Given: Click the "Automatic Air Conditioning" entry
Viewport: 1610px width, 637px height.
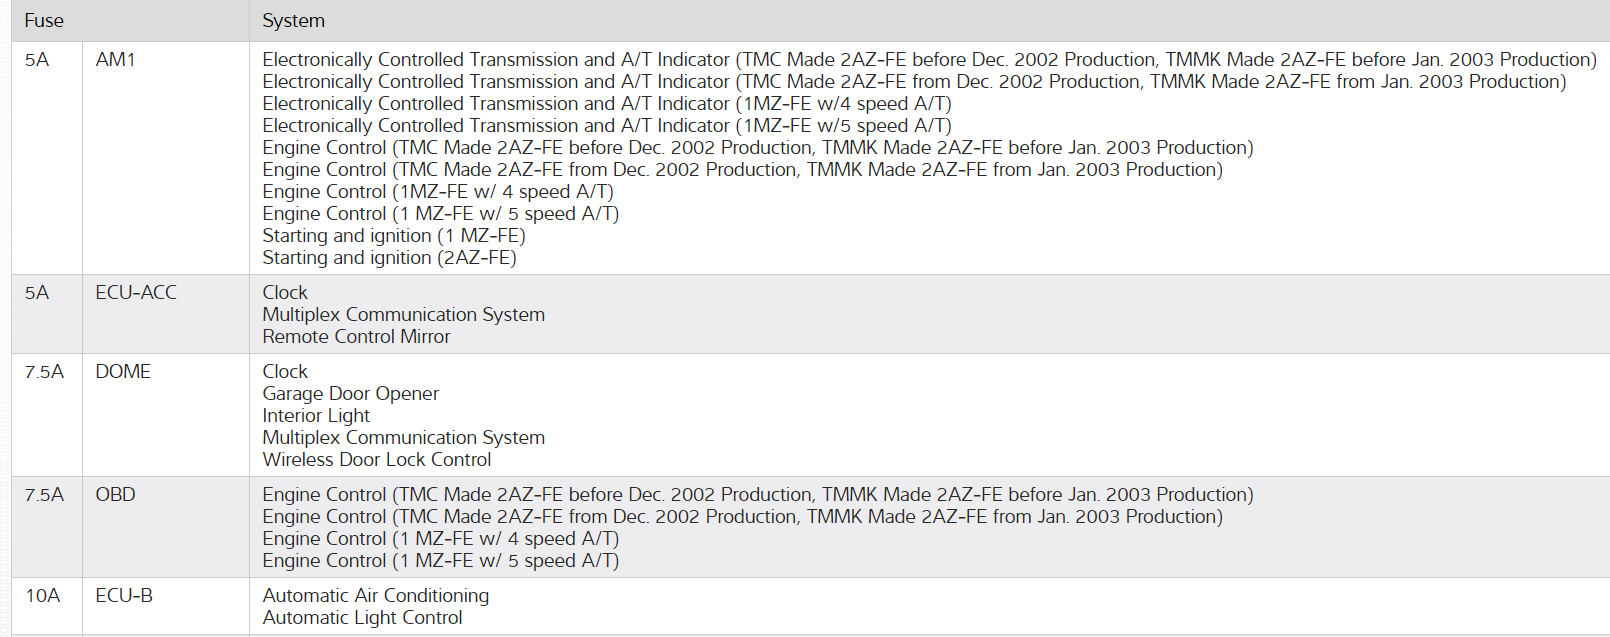Looking at the screenshot, I should pos(376,596).
